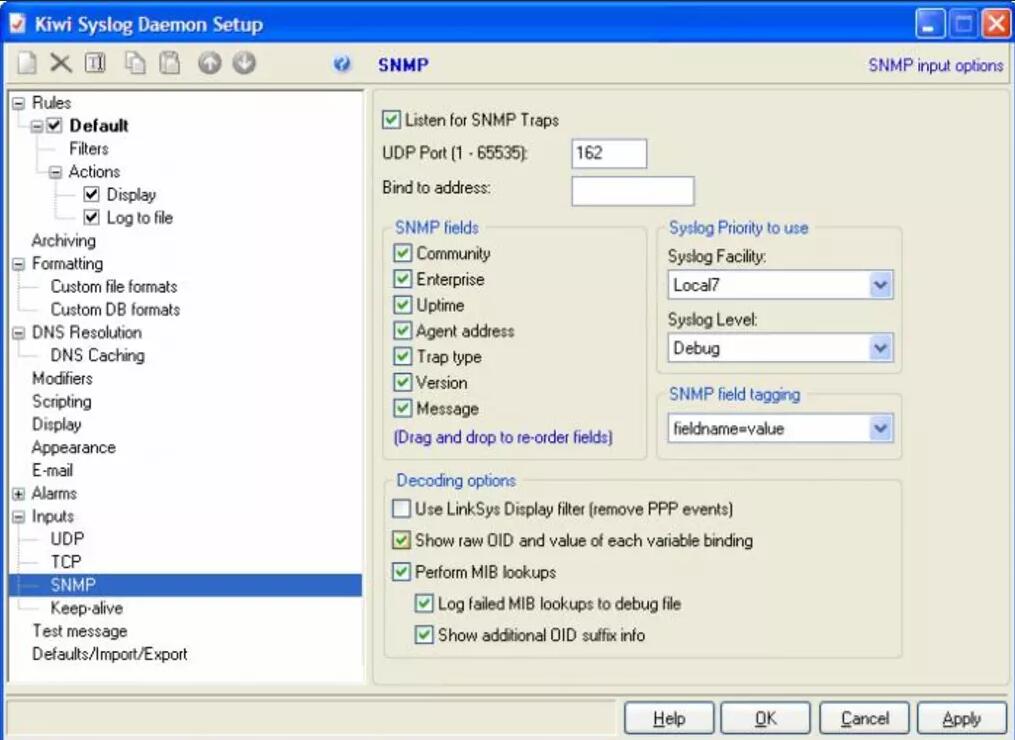Collapse the Actions tree node

(56, 172)
